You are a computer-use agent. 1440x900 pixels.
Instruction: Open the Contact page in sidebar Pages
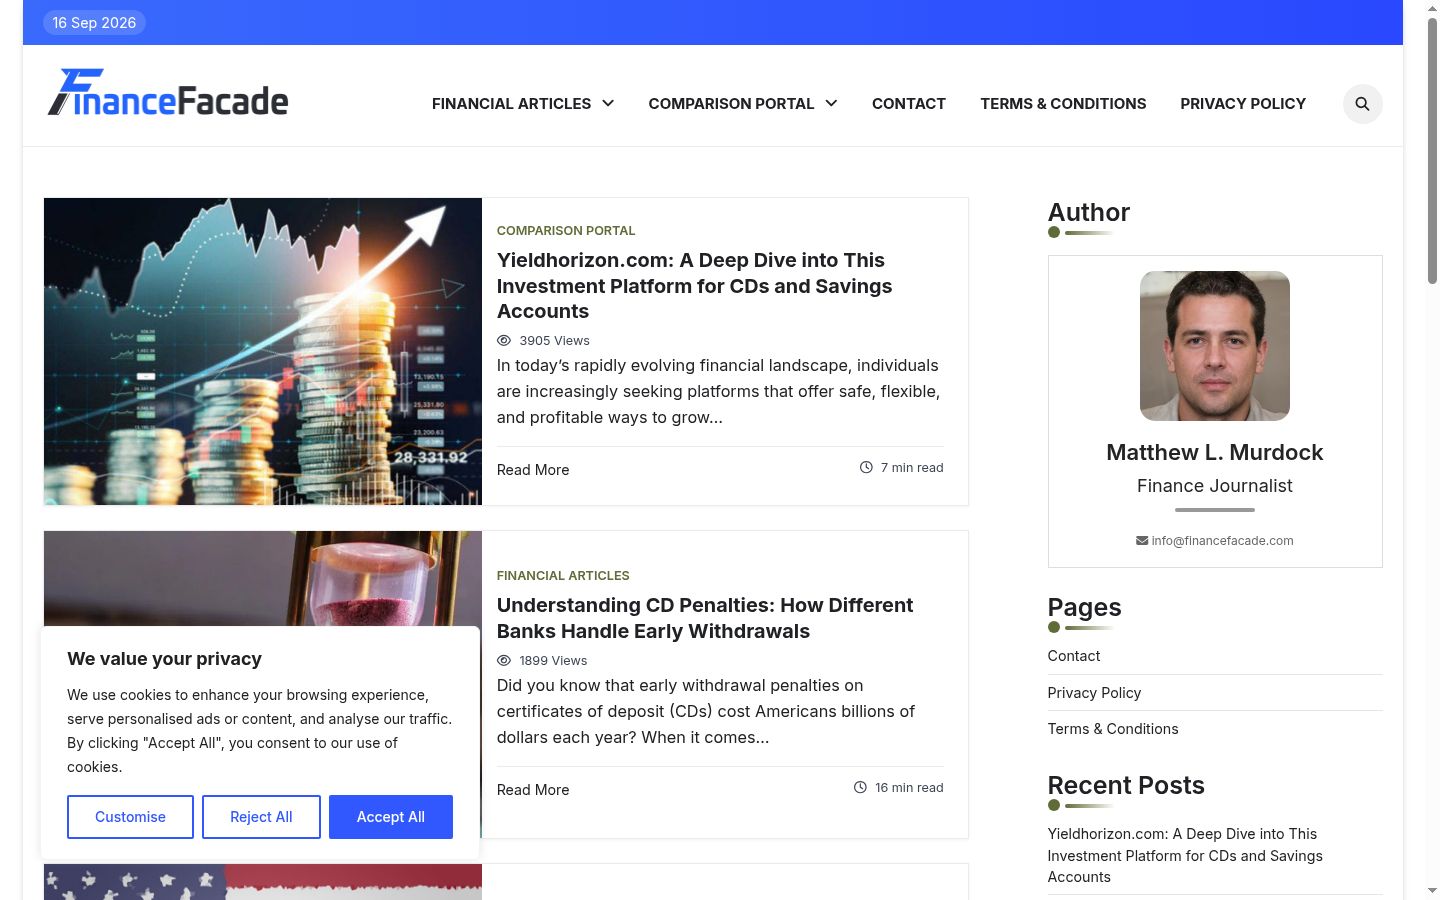(x=1074, y=656)
